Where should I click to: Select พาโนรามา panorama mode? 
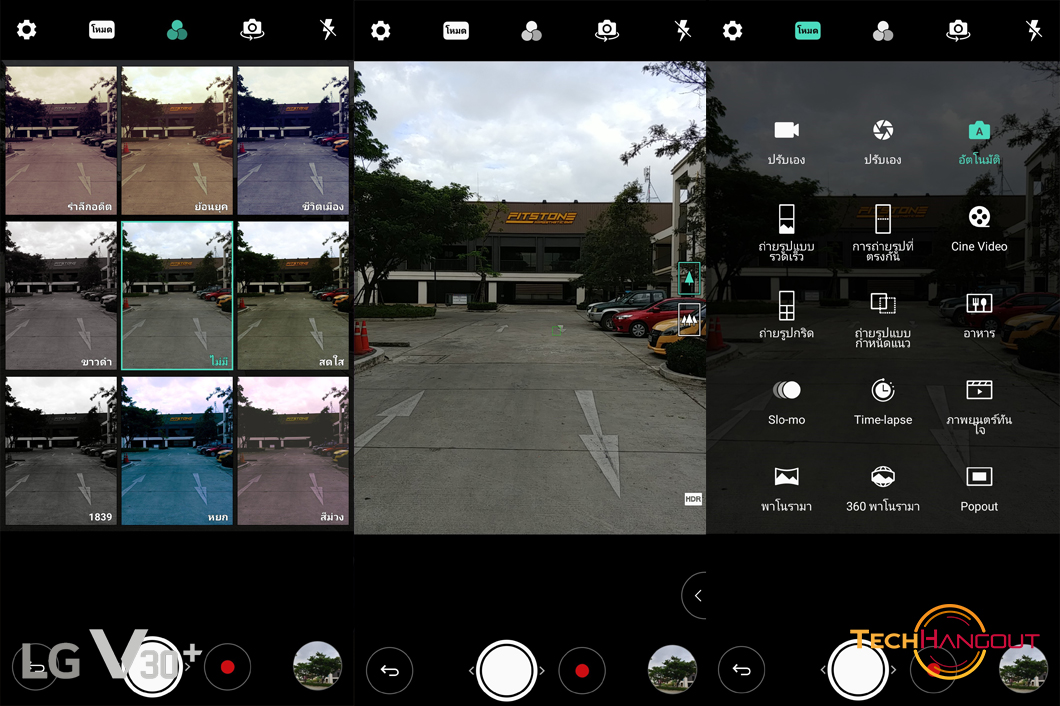786,490
